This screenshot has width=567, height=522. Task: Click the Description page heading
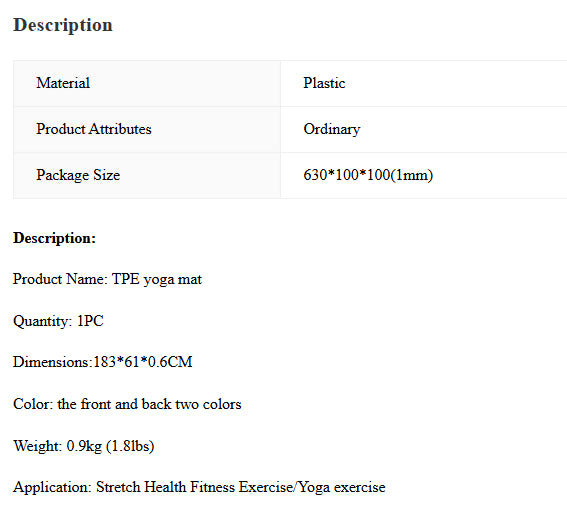tap(63, 25)
